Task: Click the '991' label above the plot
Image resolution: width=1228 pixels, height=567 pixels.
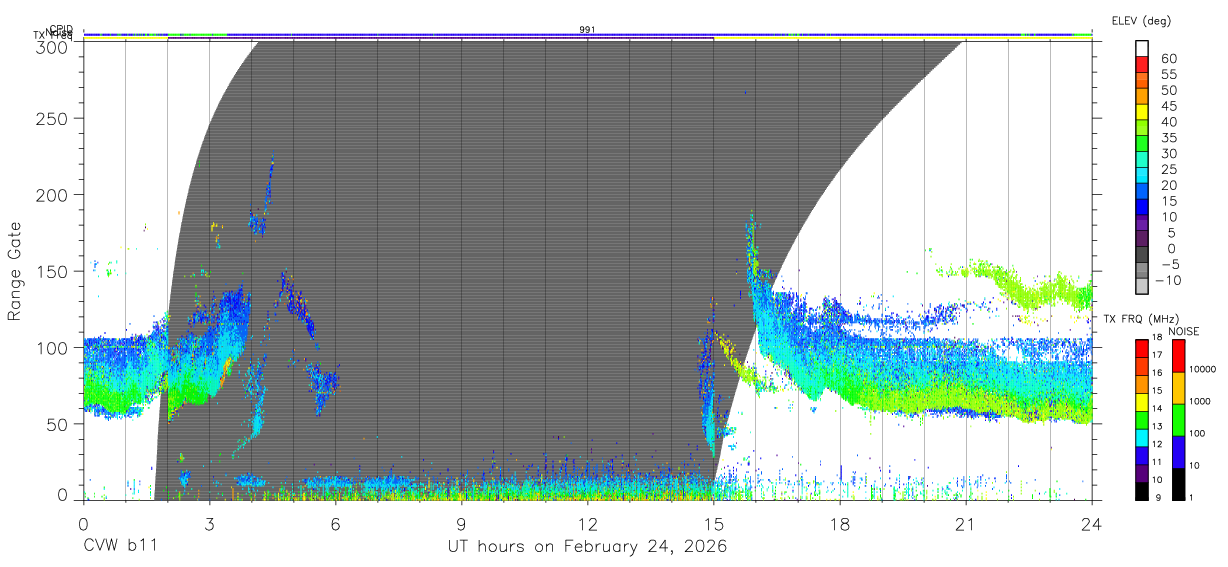Action: point(587,30)
